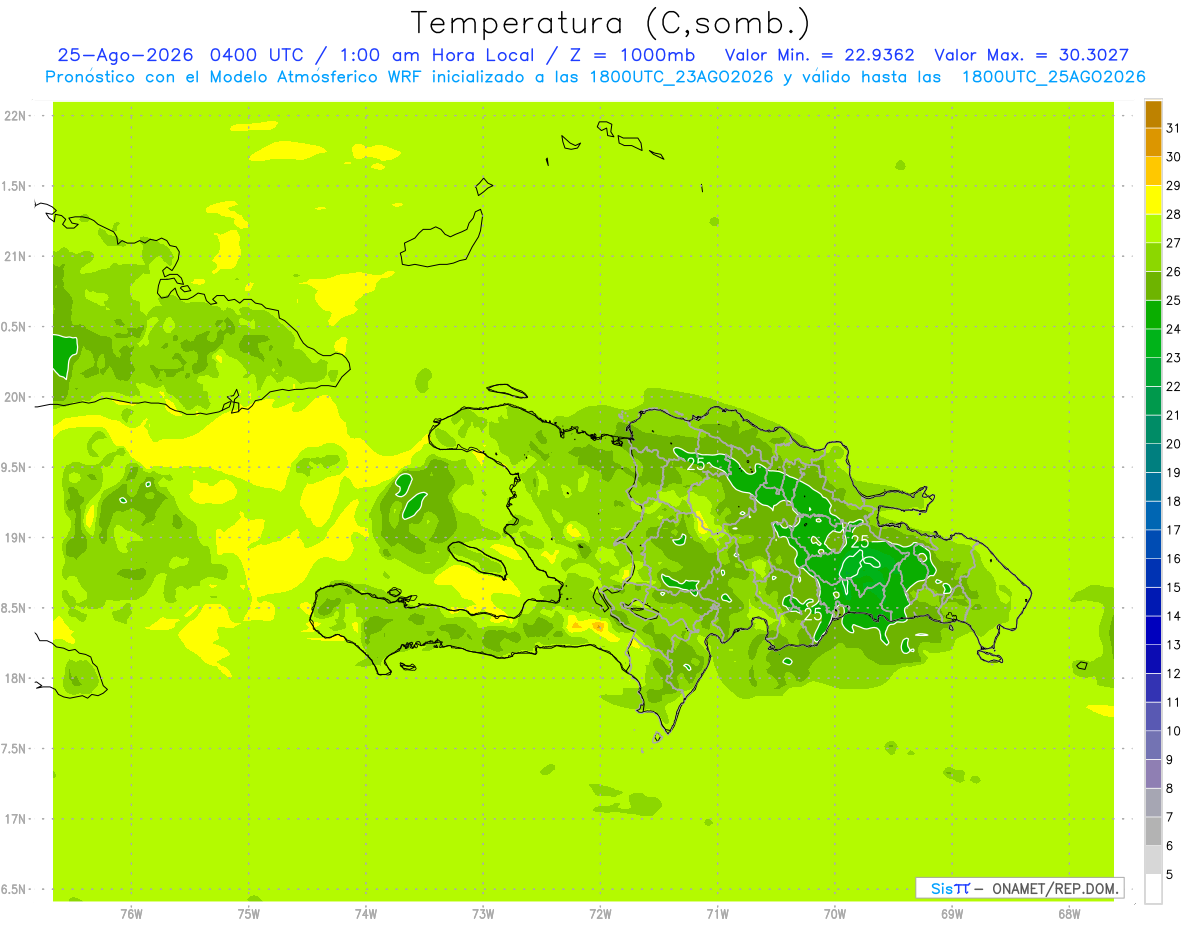
Task: Click the '1800UTC_25AGO2026' valid-until time
Action: [x=1053, y=77]
